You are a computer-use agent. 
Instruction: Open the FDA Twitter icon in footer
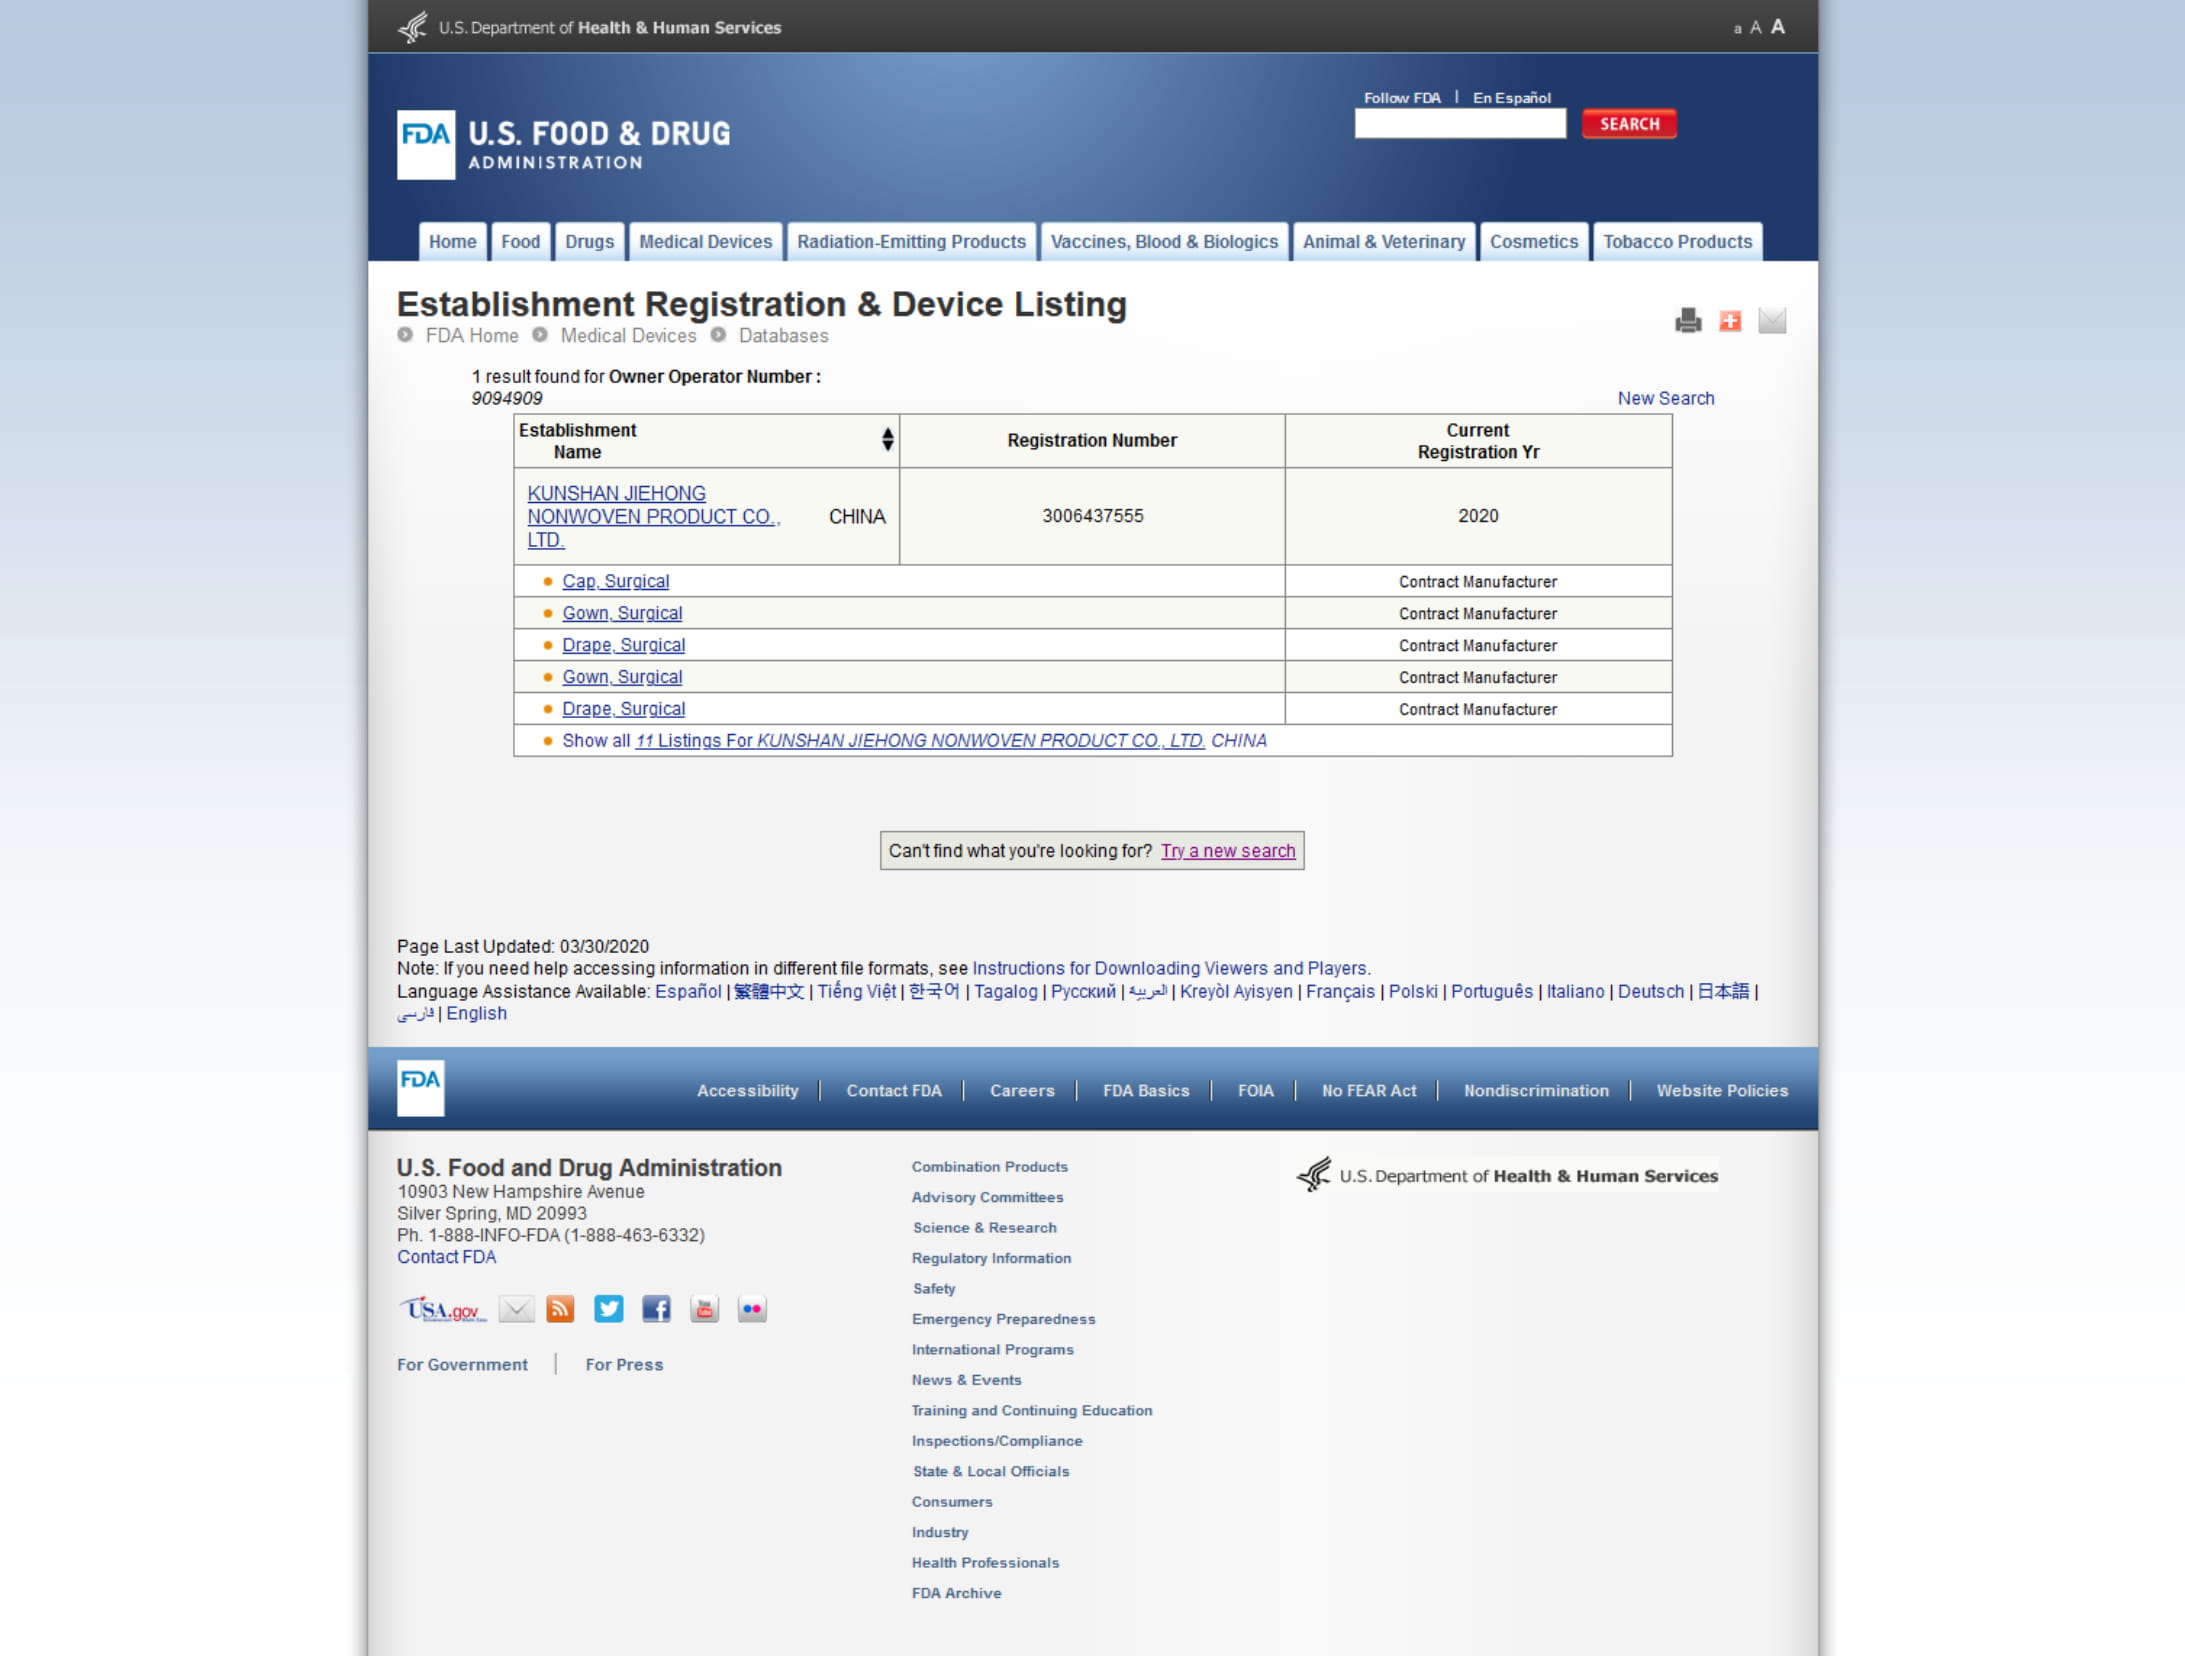[x=608, y=1309]
